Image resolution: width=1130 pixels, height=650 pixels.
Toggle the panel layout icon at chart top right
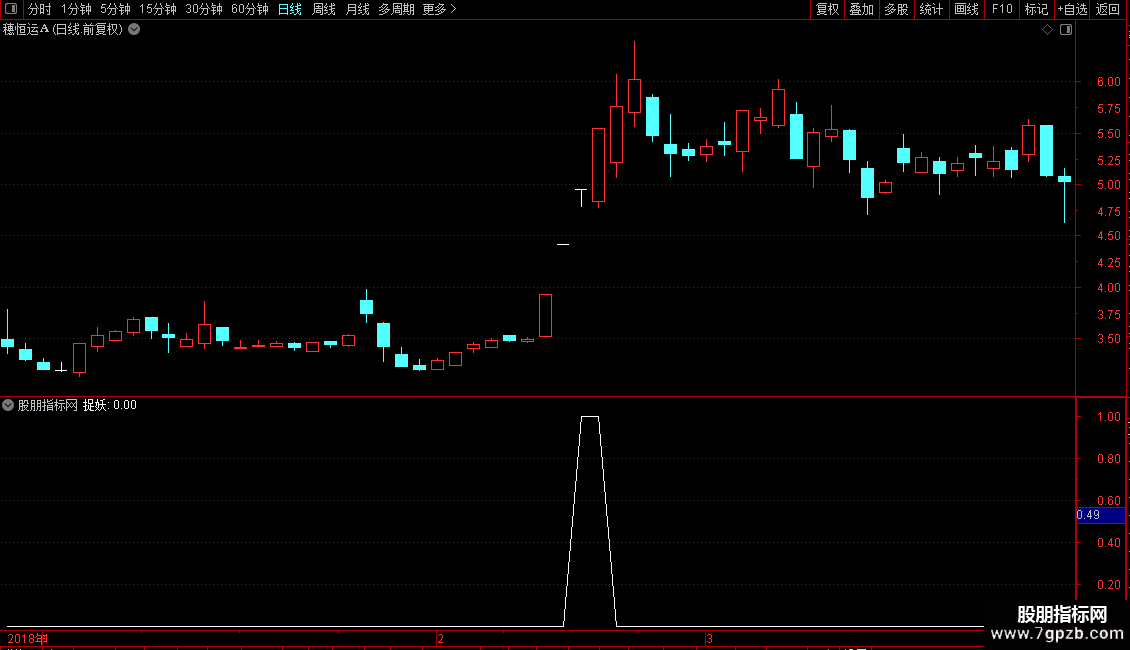pos(1066,30)
